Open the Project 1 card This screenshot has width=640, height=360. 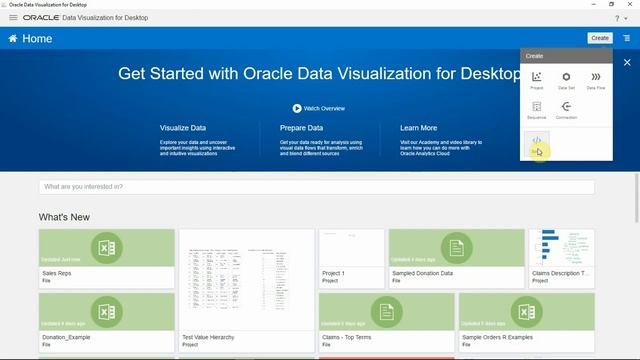click(x=351, y=259)
